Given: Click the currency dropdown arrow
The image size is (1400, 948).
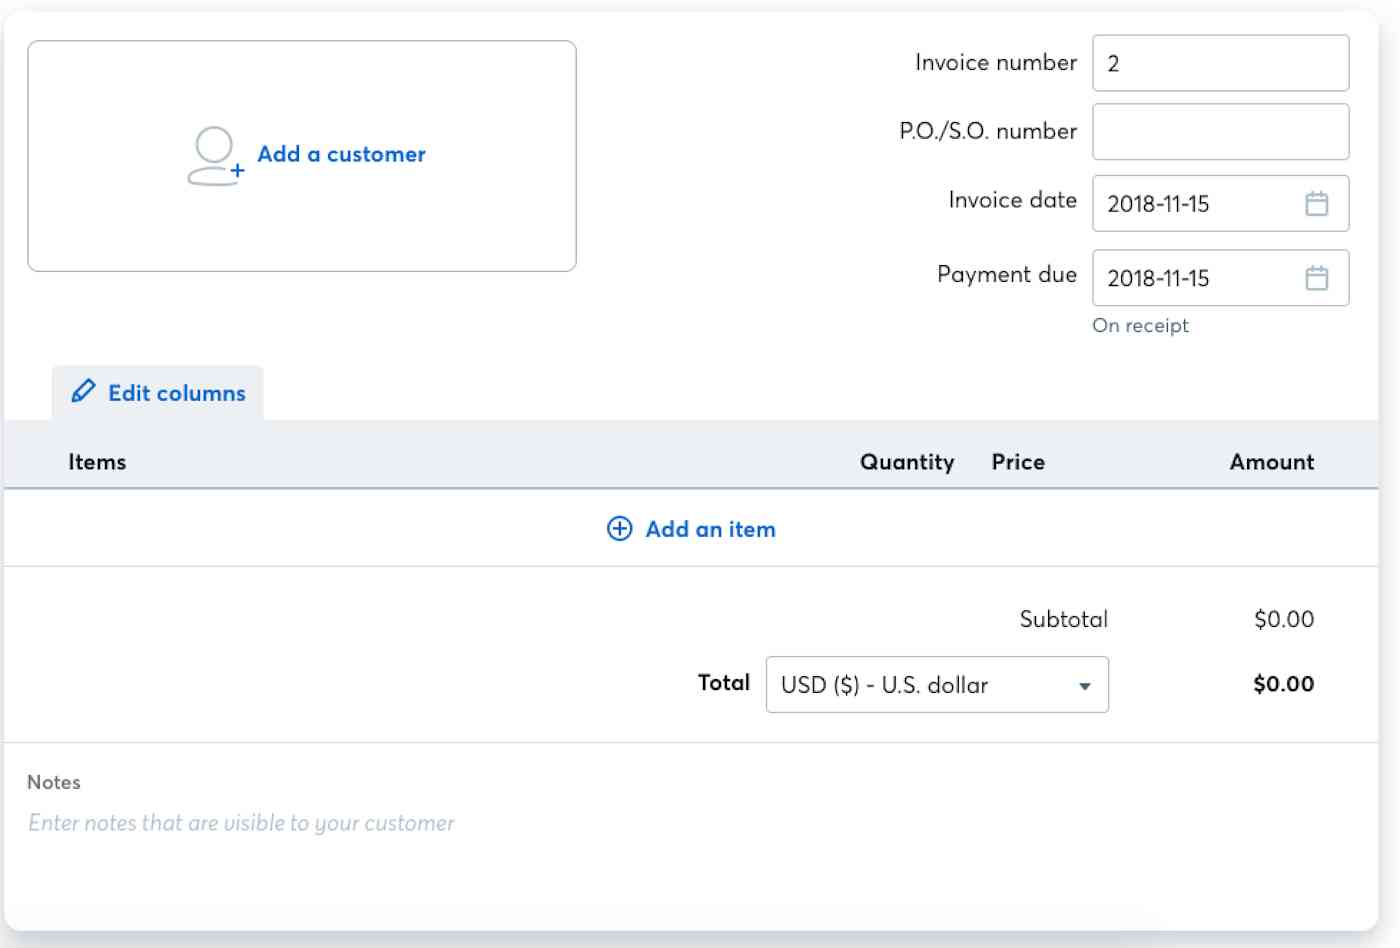Looking at the screenshot, I should coord(1085,686).
